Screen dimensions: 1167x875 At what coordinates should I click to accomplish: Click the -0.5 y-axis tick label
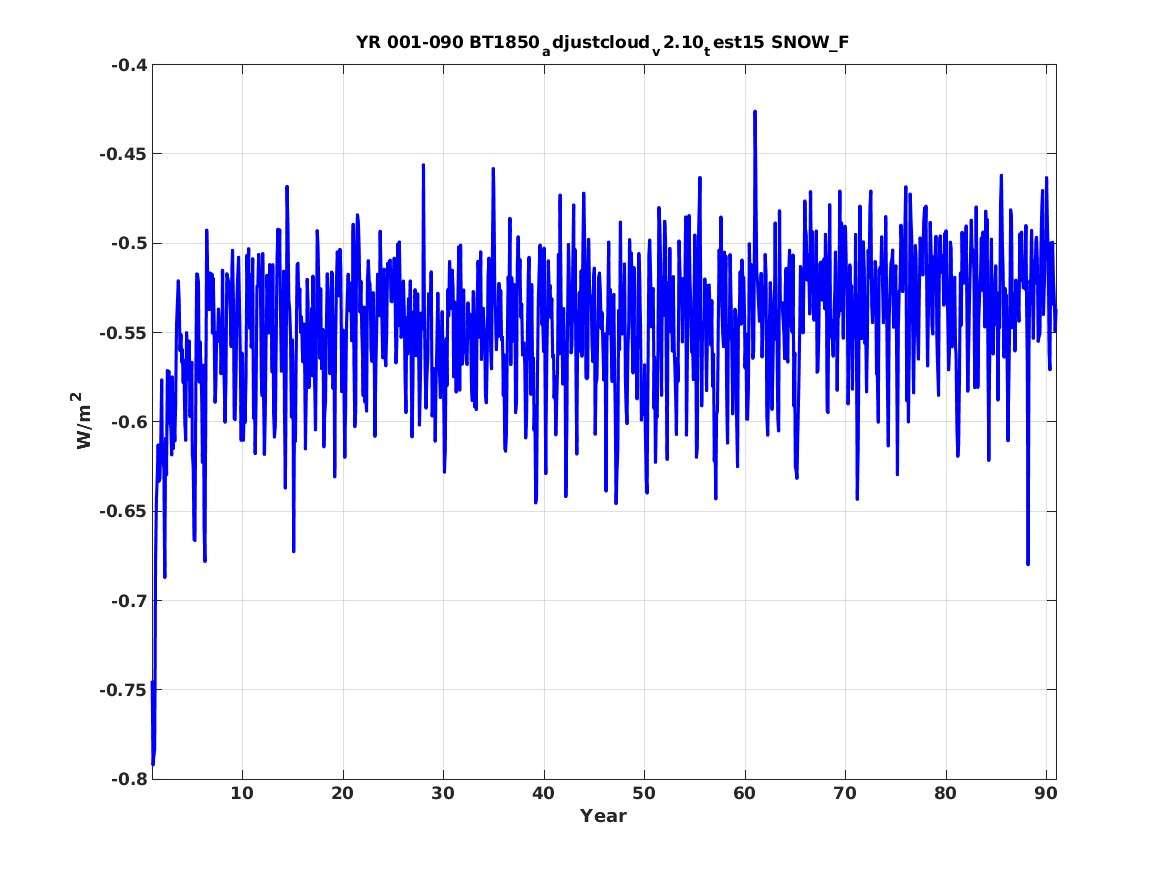129,243
